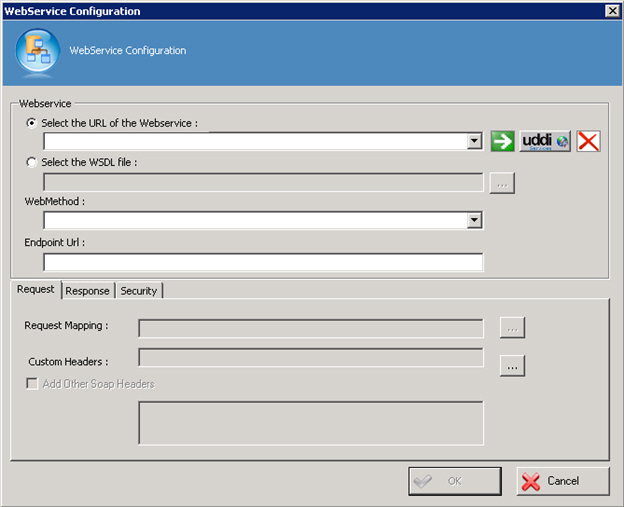Click the red X delete icon
The height and width of the screenshot is (507, 624).
(x=589, y=142)
